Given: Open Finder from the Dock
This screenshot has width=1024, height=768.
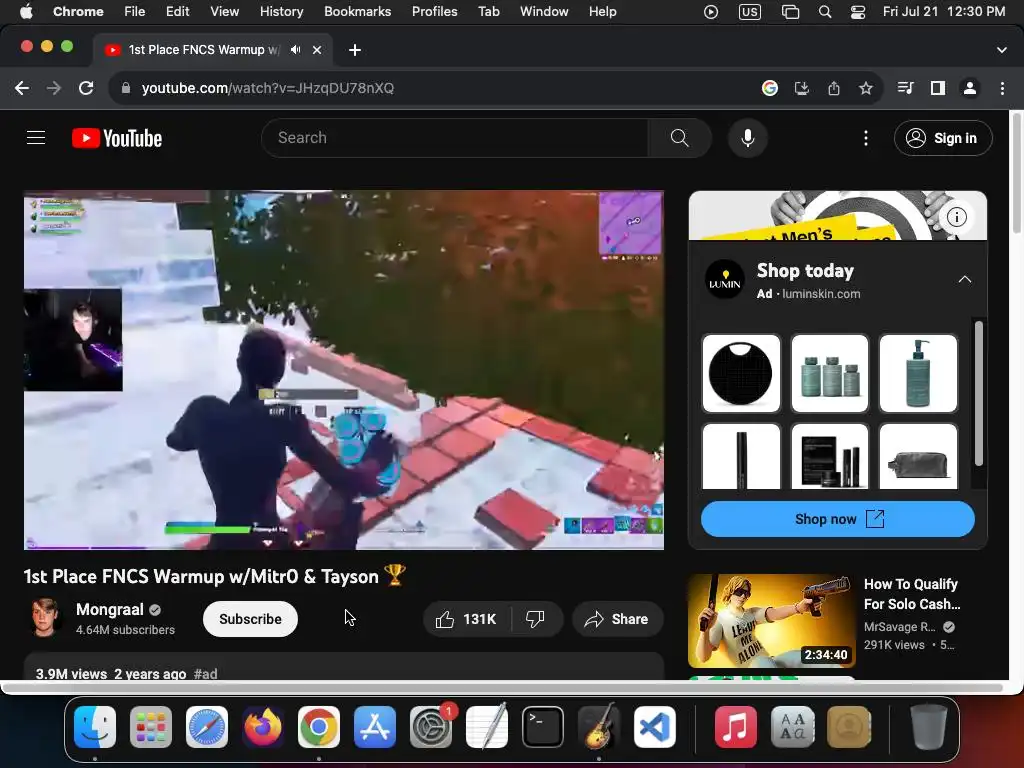Looking at the screenshot, I should (95, 727).
